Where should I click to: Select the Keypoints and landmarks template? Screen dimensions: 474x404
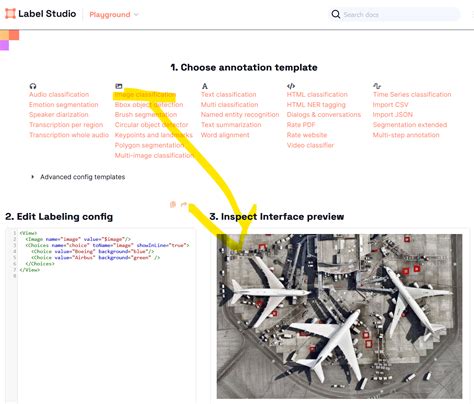[154, 135]
